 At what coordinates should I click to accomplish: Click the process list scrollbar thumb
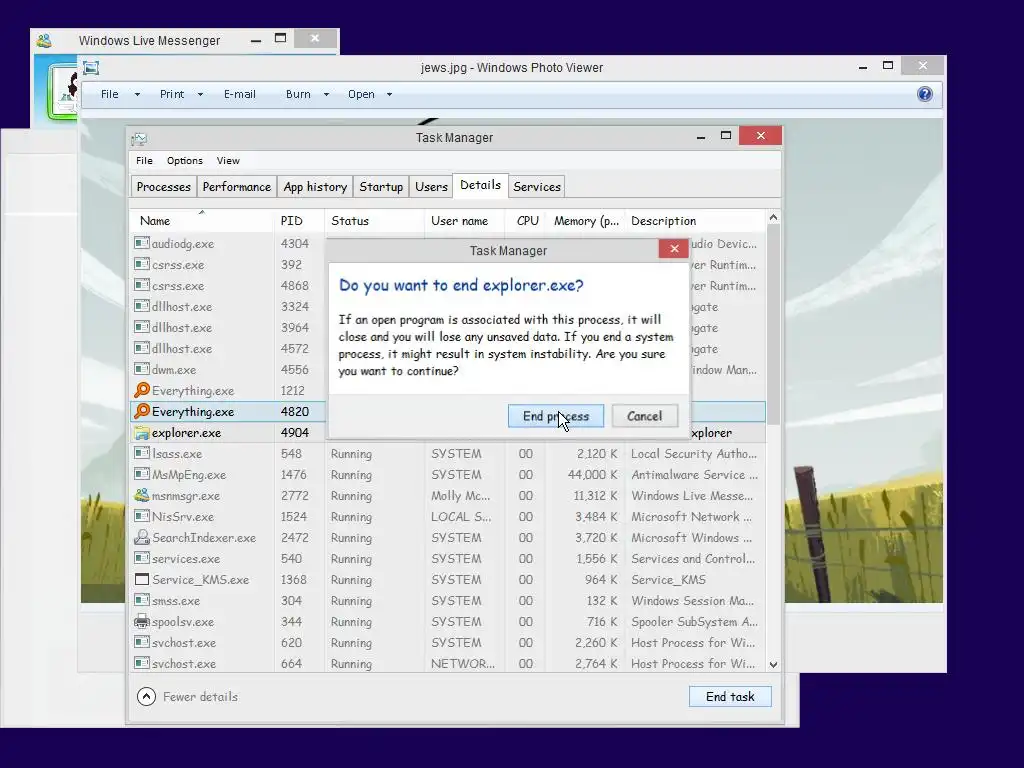tap(773, 325)
